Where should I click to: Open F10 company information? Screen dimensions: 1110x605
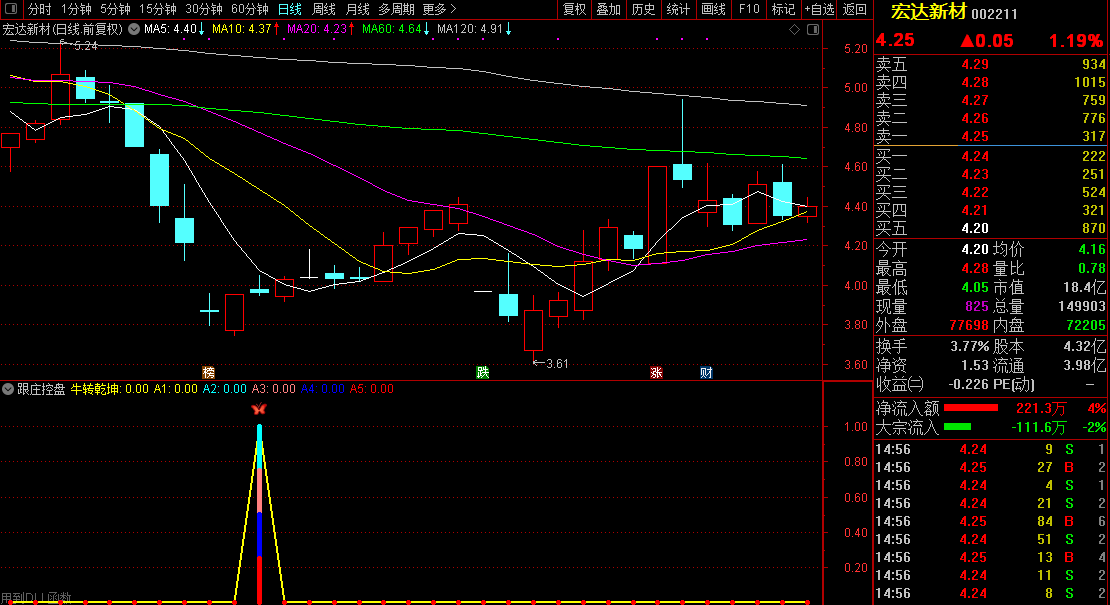(749, 9)
